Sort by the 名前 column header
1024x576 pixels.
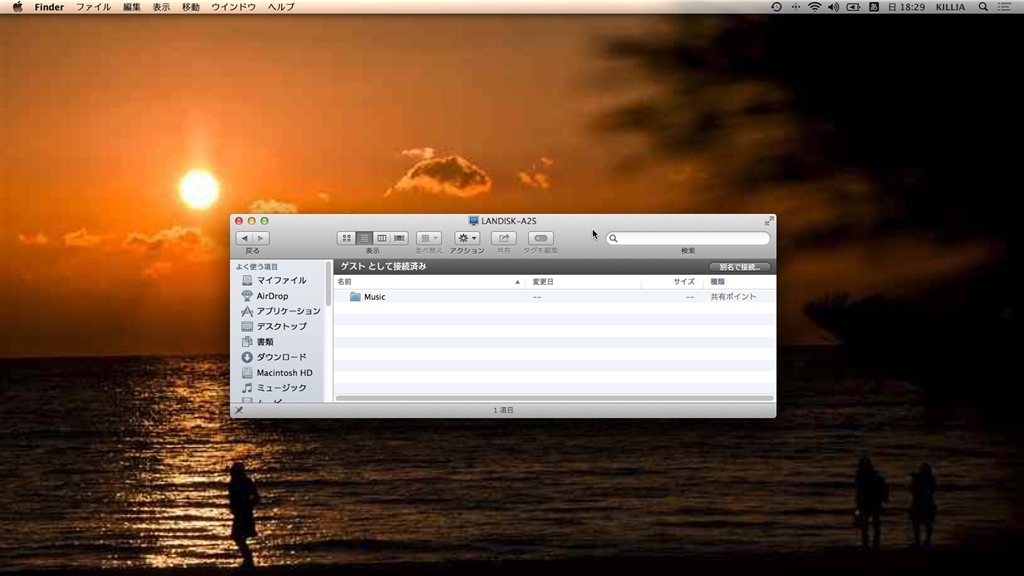pyautogui.click(x=429, y=281)
